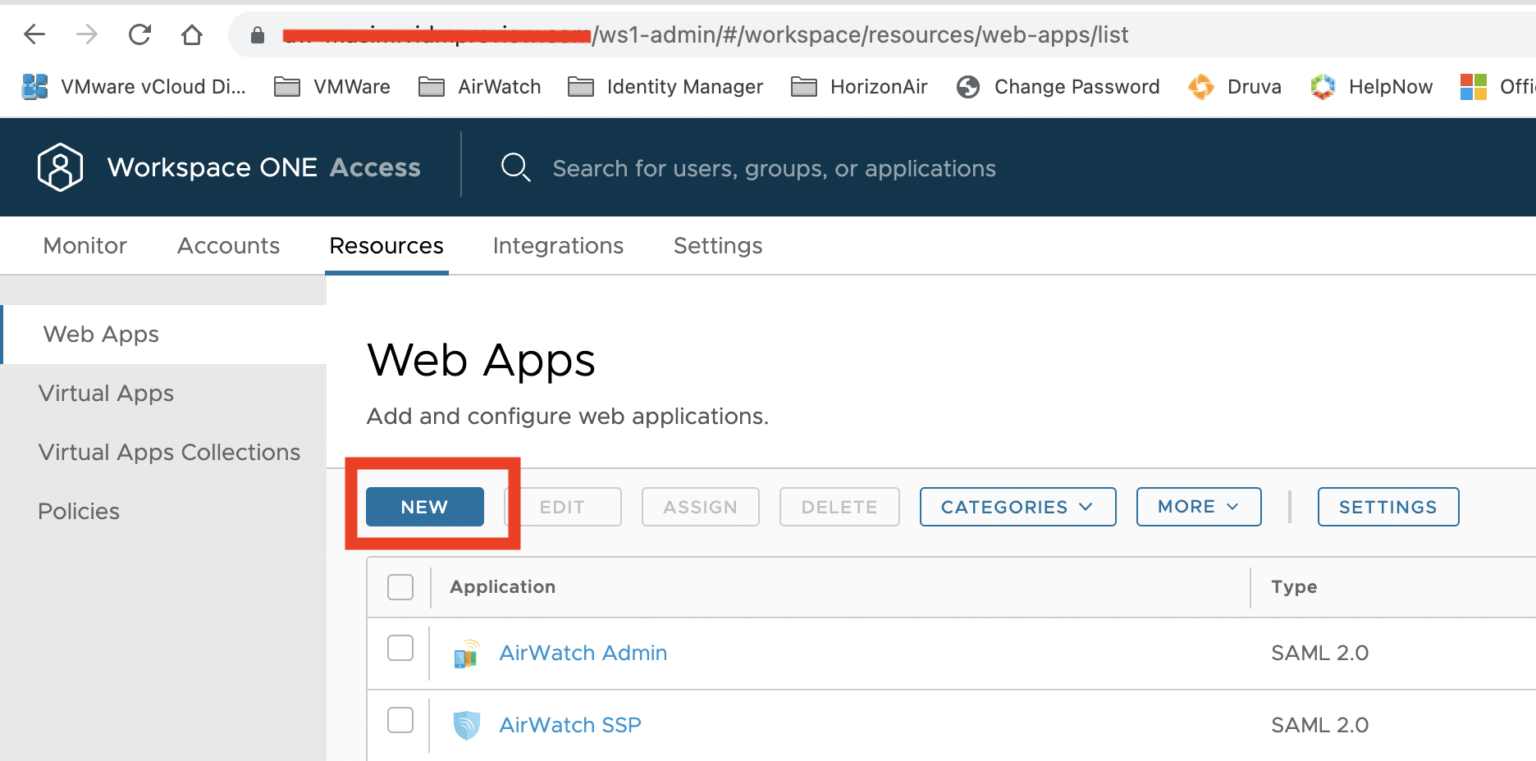Click the Change Password bookmark icon
The width and height of the screenshot is (1536, 761).
click(x=968, y=87)
